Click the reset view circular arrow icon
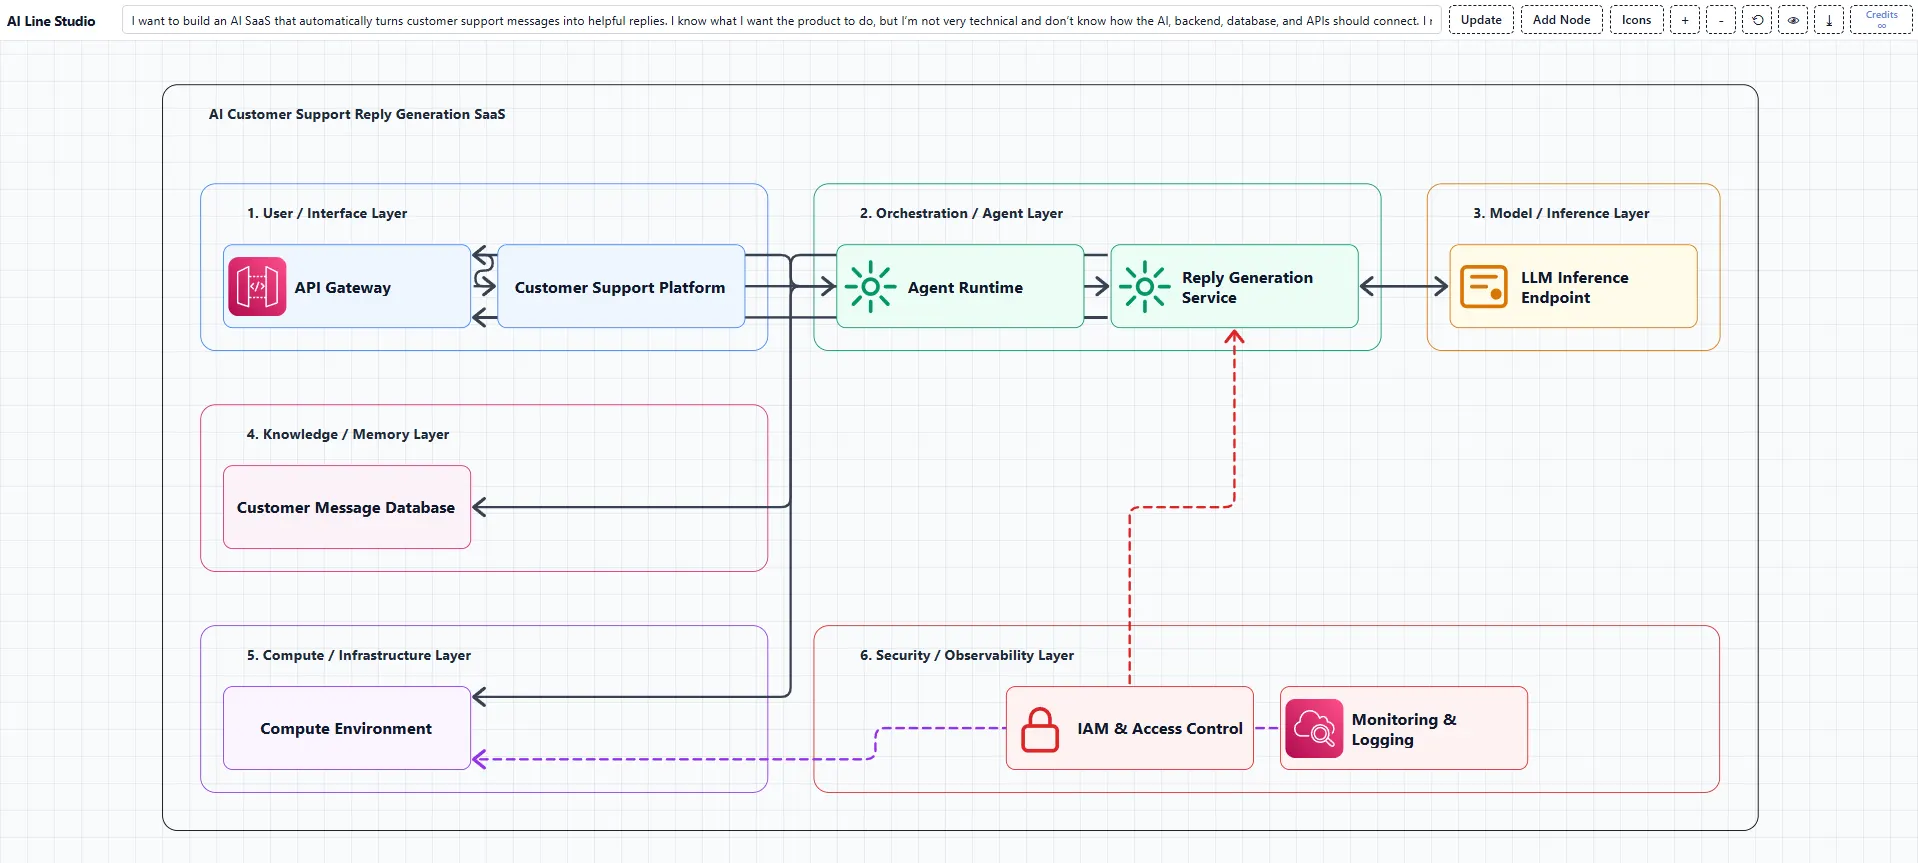Viewport: 1918px width, 863px height. point(1757,20)
